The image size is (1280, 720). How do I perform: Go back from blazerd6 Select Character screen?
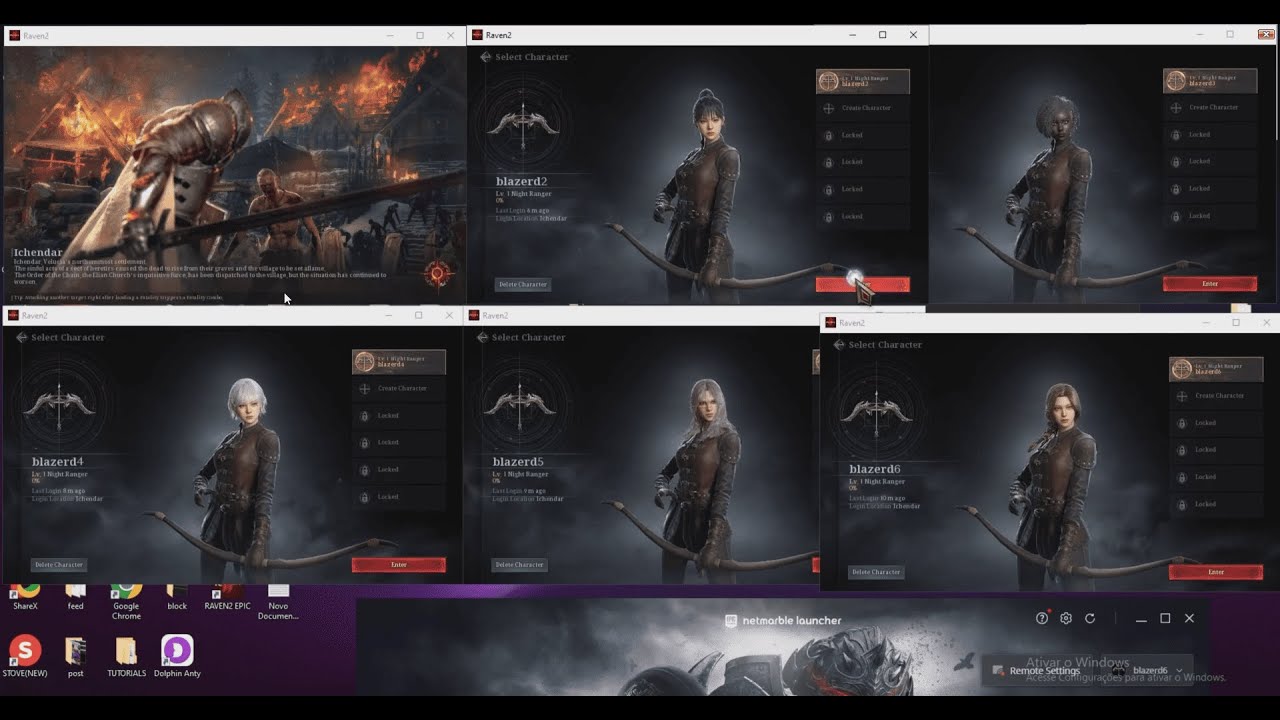(839, 344)
